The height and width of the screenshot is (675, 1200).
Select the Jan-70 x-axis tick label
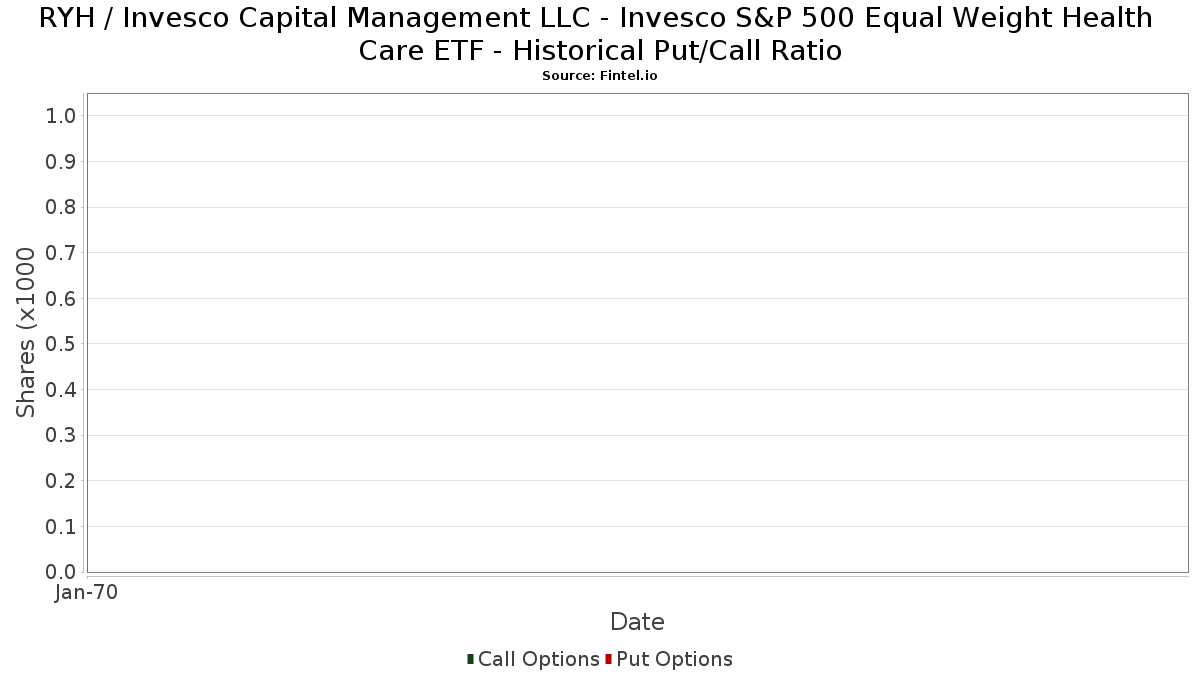point(86,592)
